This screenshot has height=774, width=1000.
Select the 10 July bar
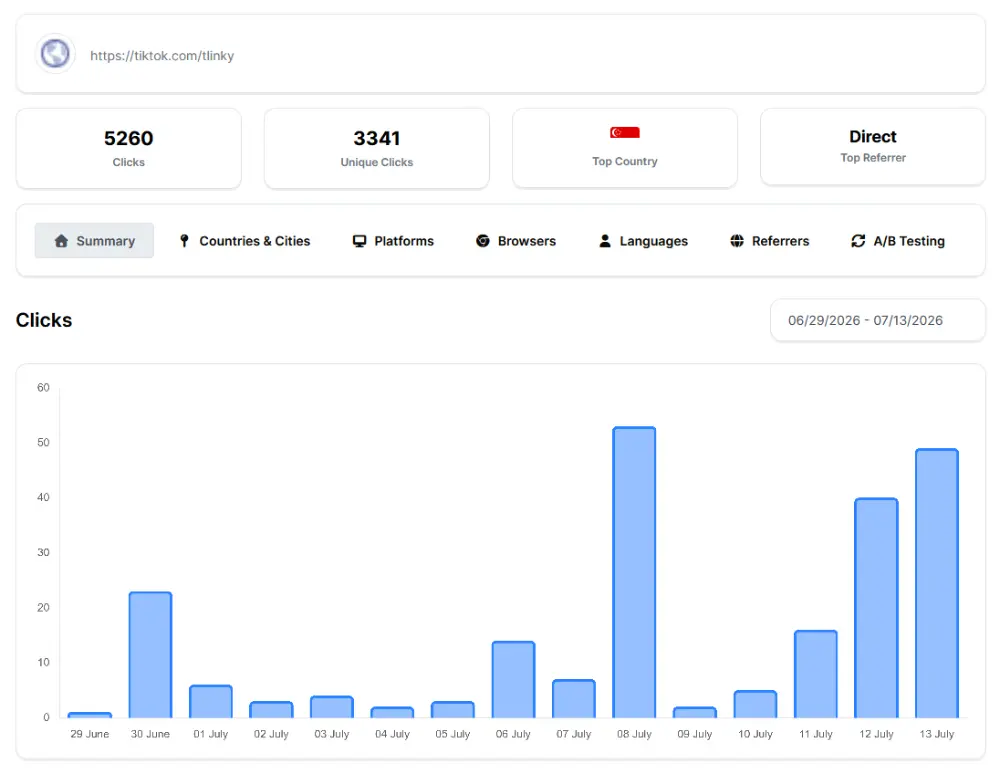756,704
